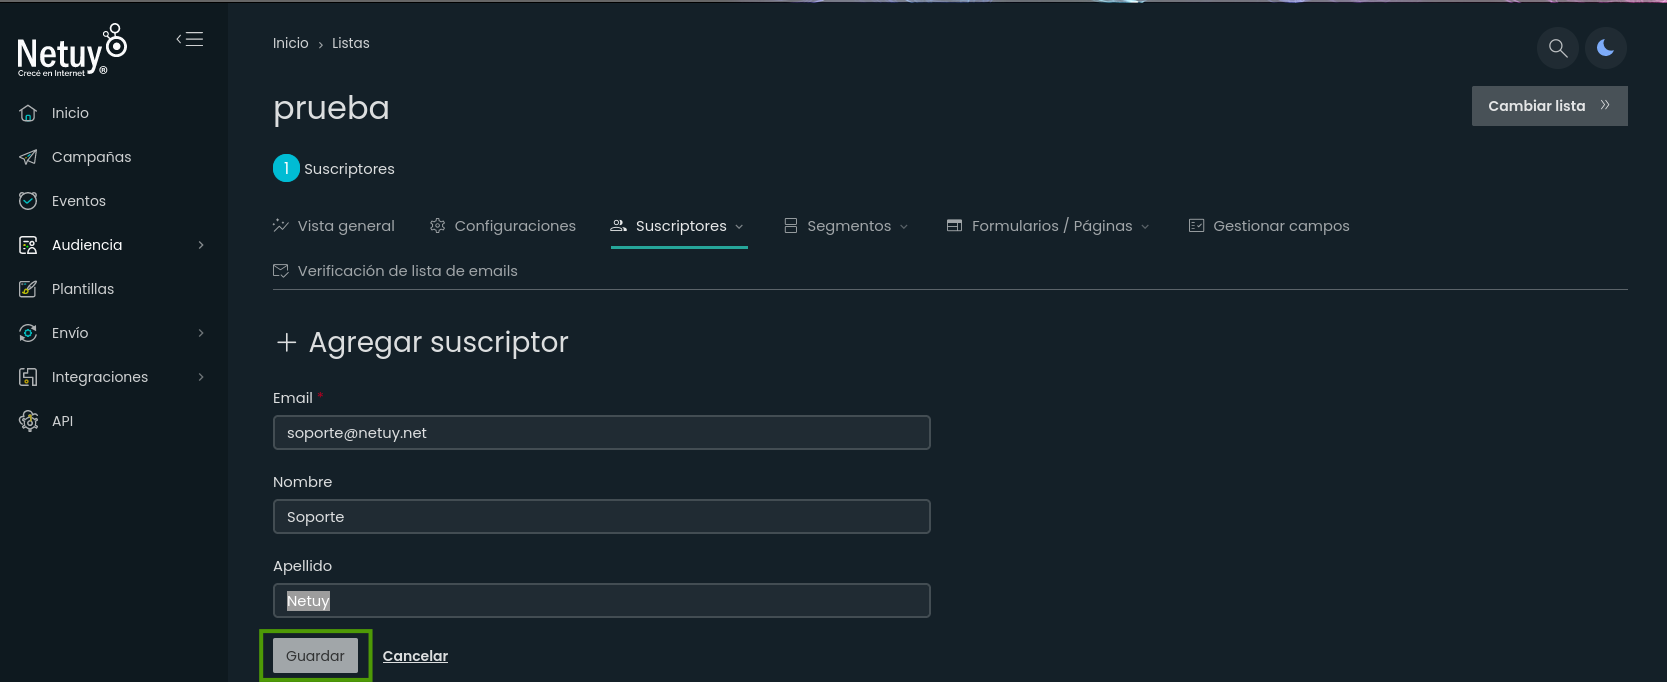Click the Apellido input field

pyautogui.click(x=602, y=601)
